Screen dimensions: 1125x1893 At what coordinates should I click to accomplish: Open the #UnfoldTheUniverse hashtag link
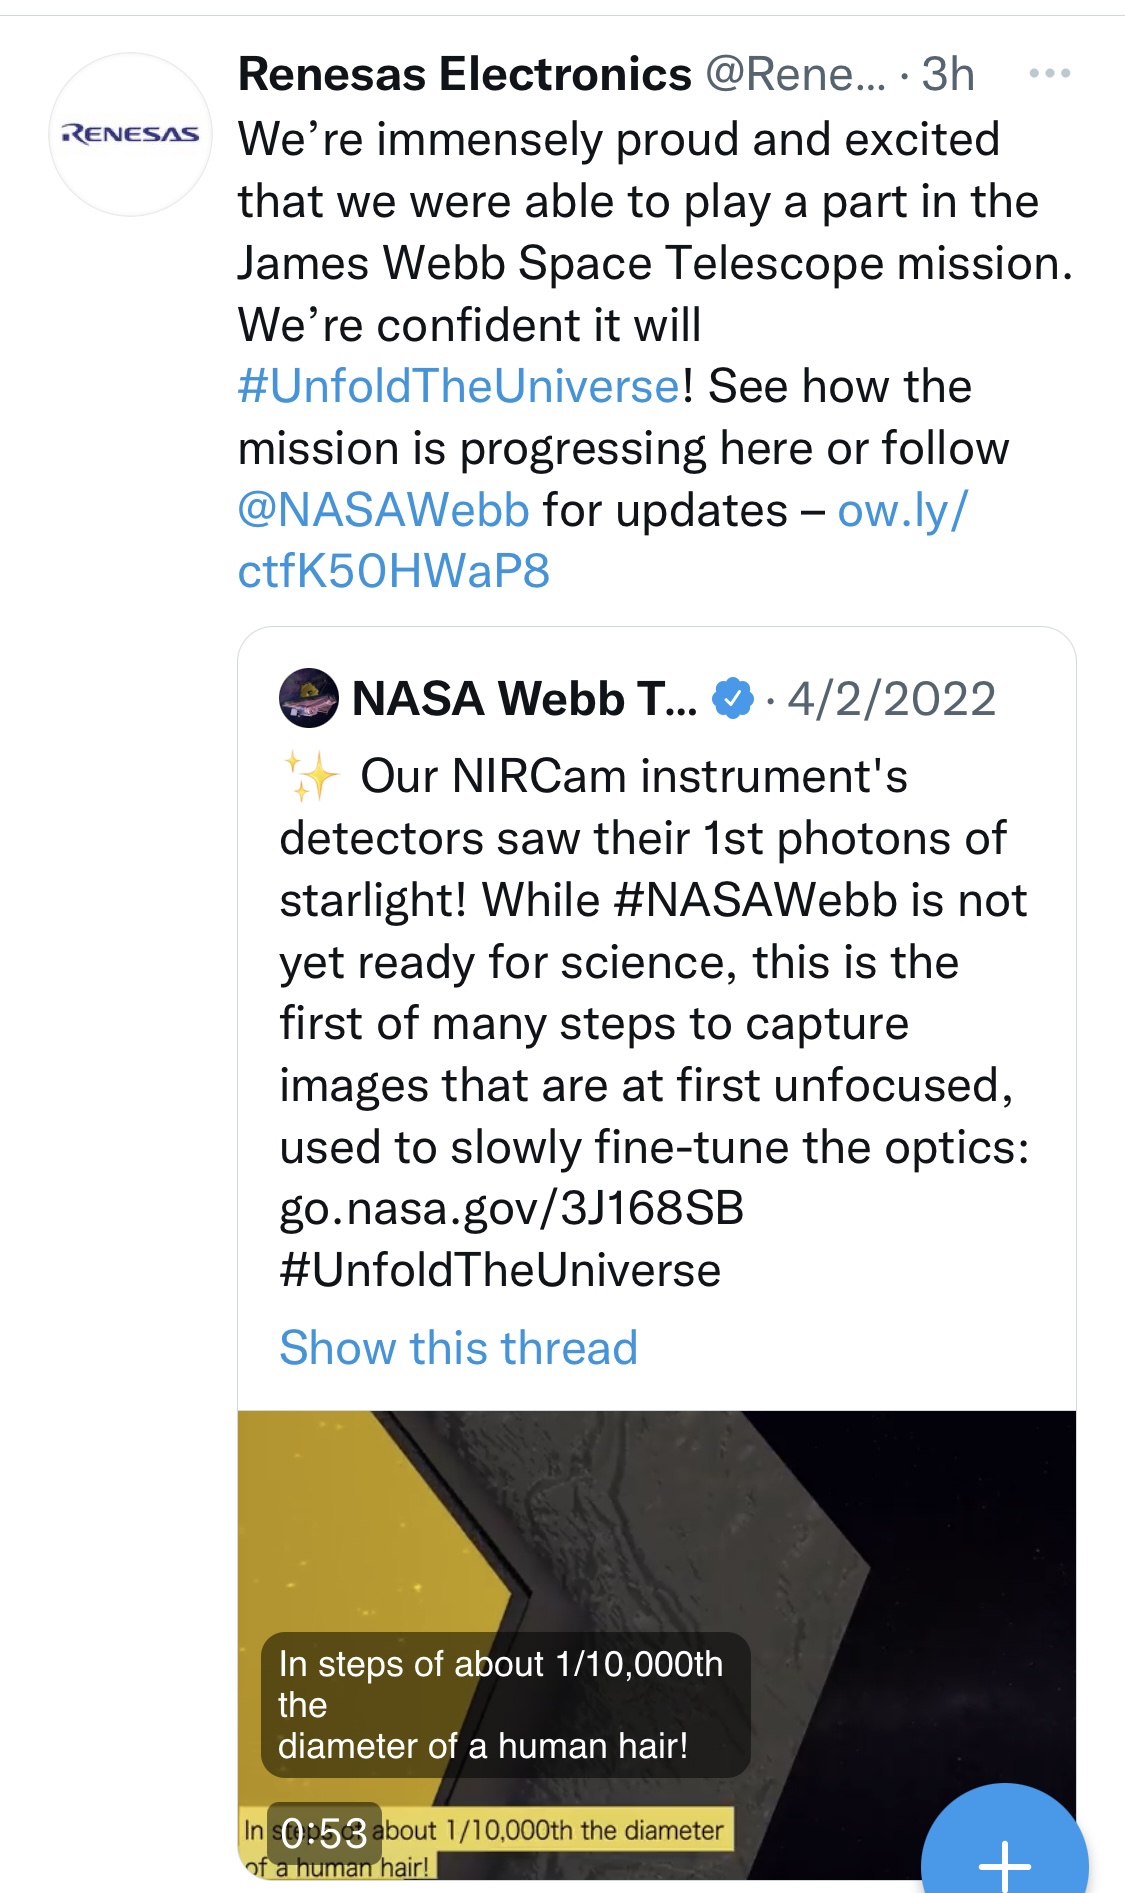(x=459, y=387)
